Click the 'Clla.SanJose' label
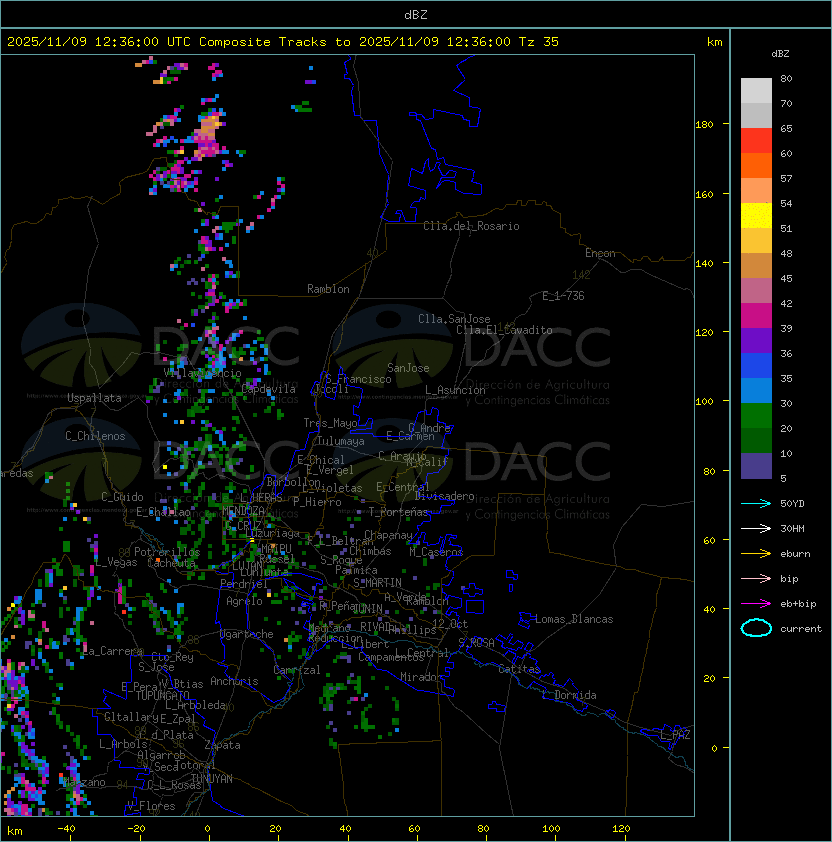This screenshot has width=832, height=842. point(454,319)
